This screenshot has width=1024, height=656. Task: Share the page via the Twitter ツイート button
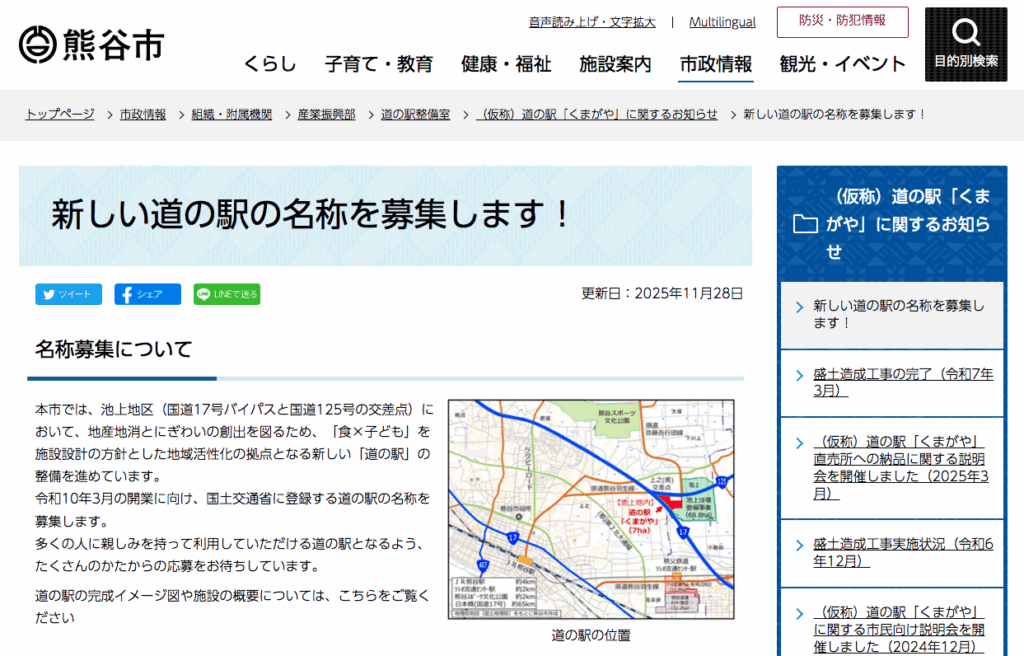[68, 294]
